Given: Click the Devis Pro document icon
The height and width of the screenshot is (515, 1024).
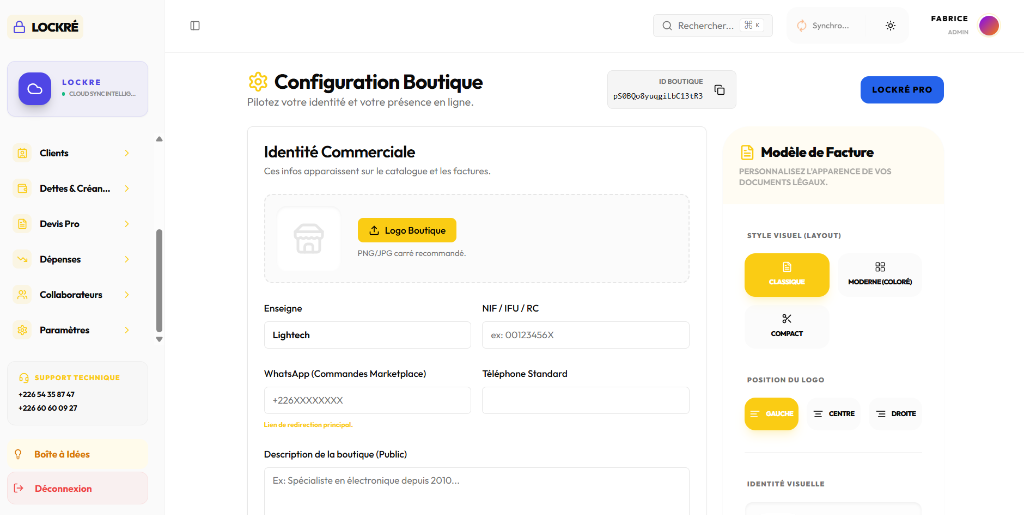Looking at the screenshot, I should pos(22,224).
